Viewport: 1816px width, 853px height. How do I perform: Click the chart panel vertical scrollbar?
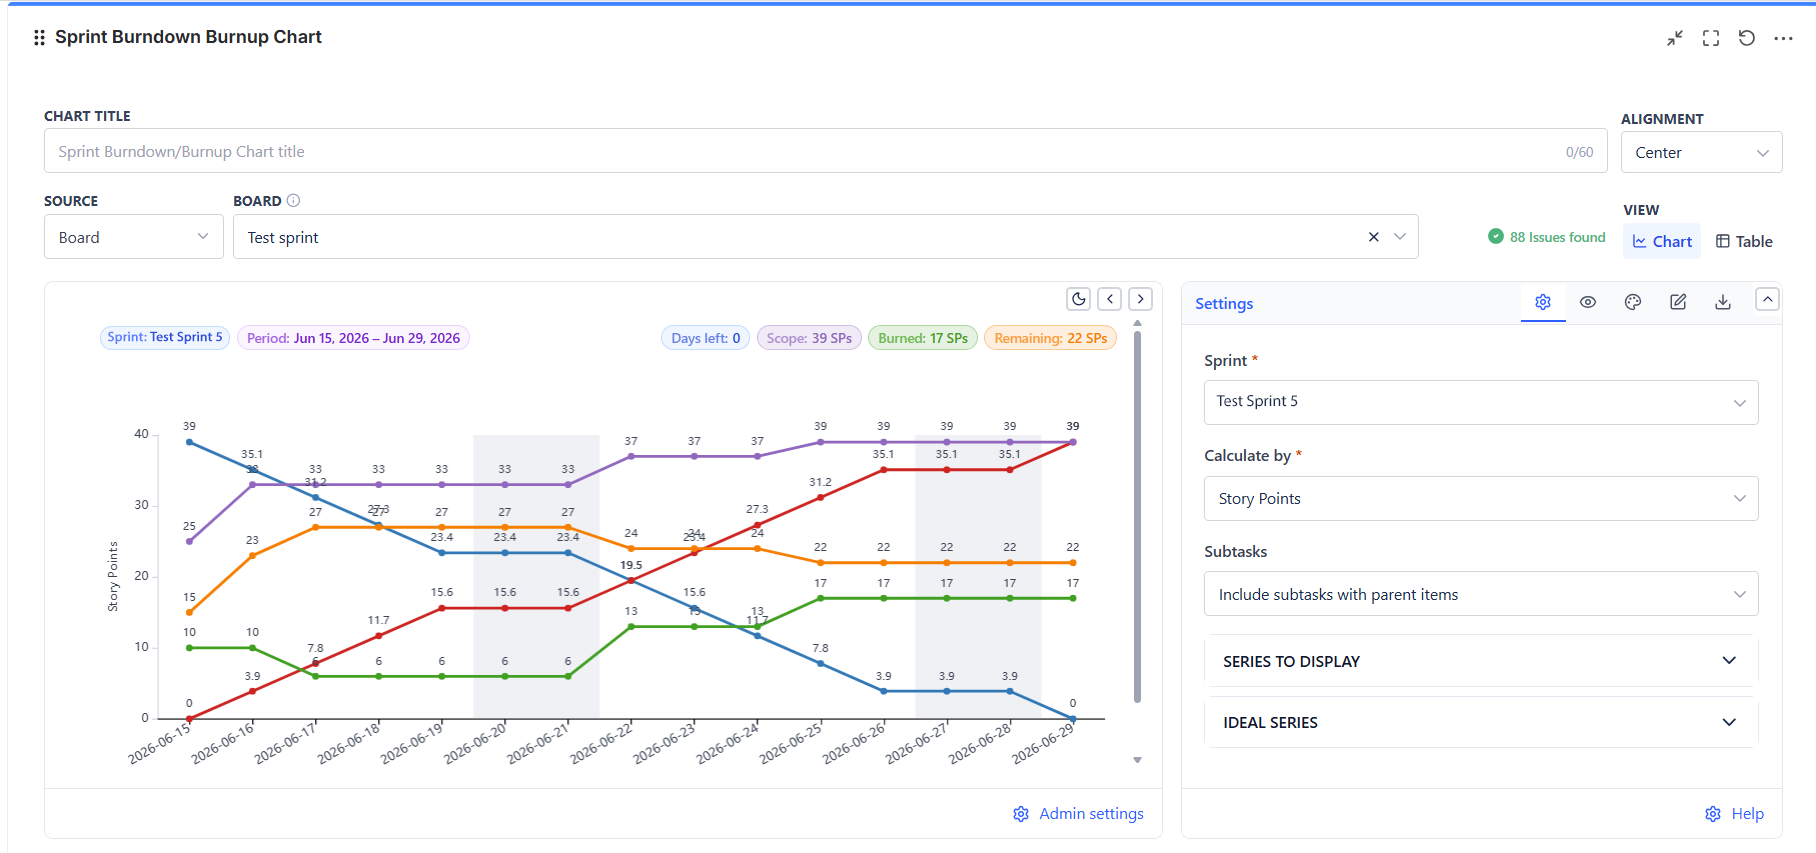point(1137,516)
